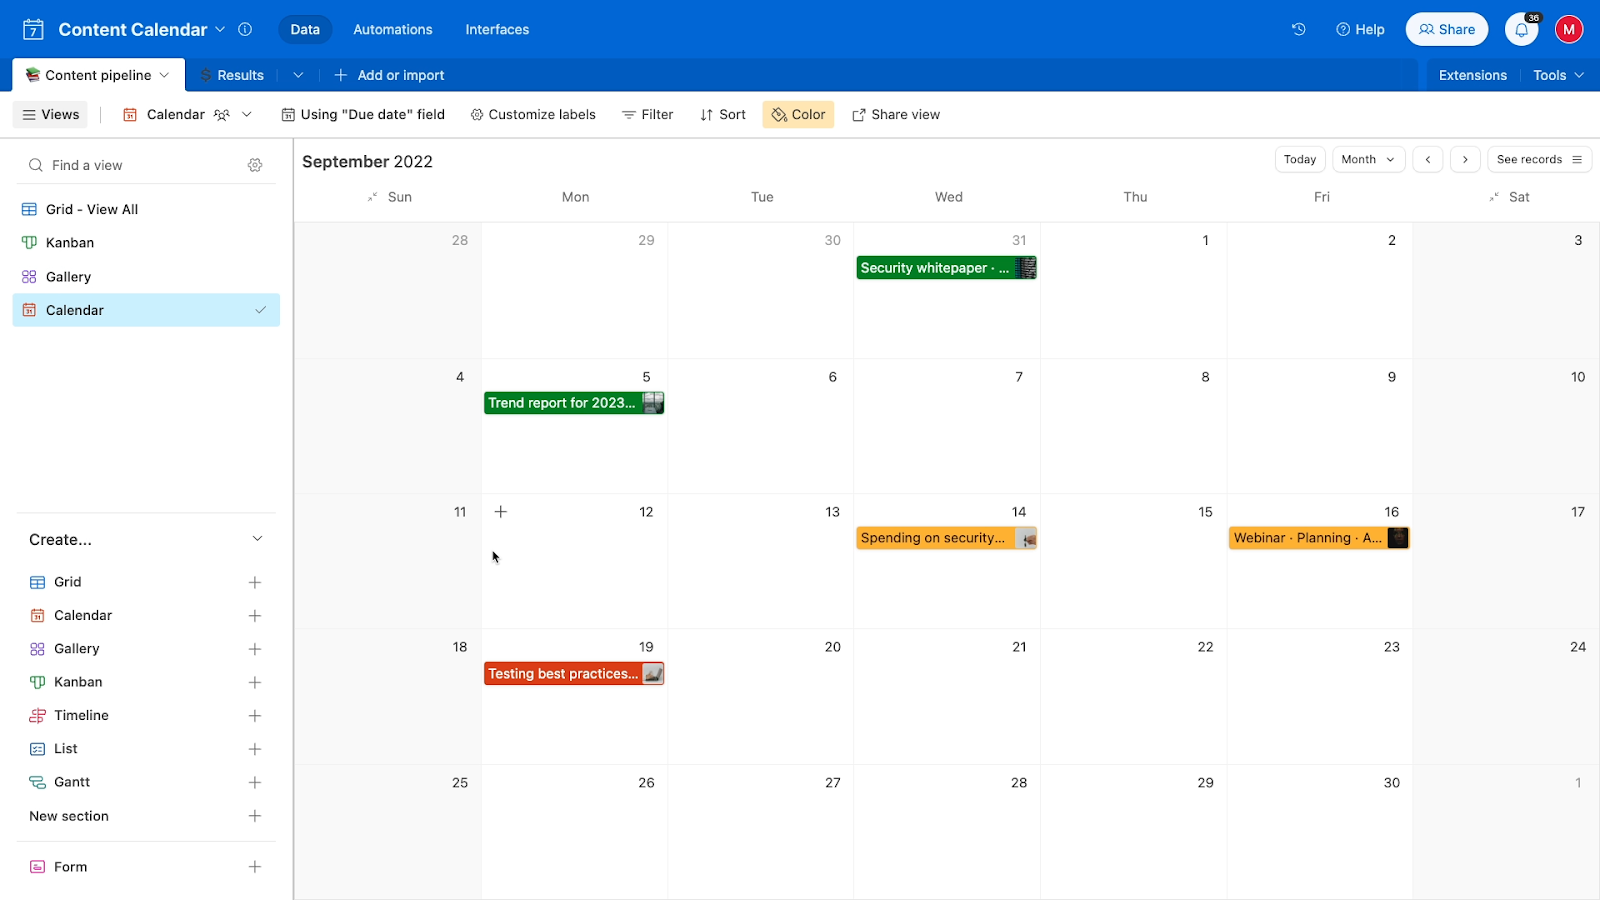Open Extensions panel
The height and width of the screenshot is (900, 1600).
pyautogui.click(x=1472, y=75)
